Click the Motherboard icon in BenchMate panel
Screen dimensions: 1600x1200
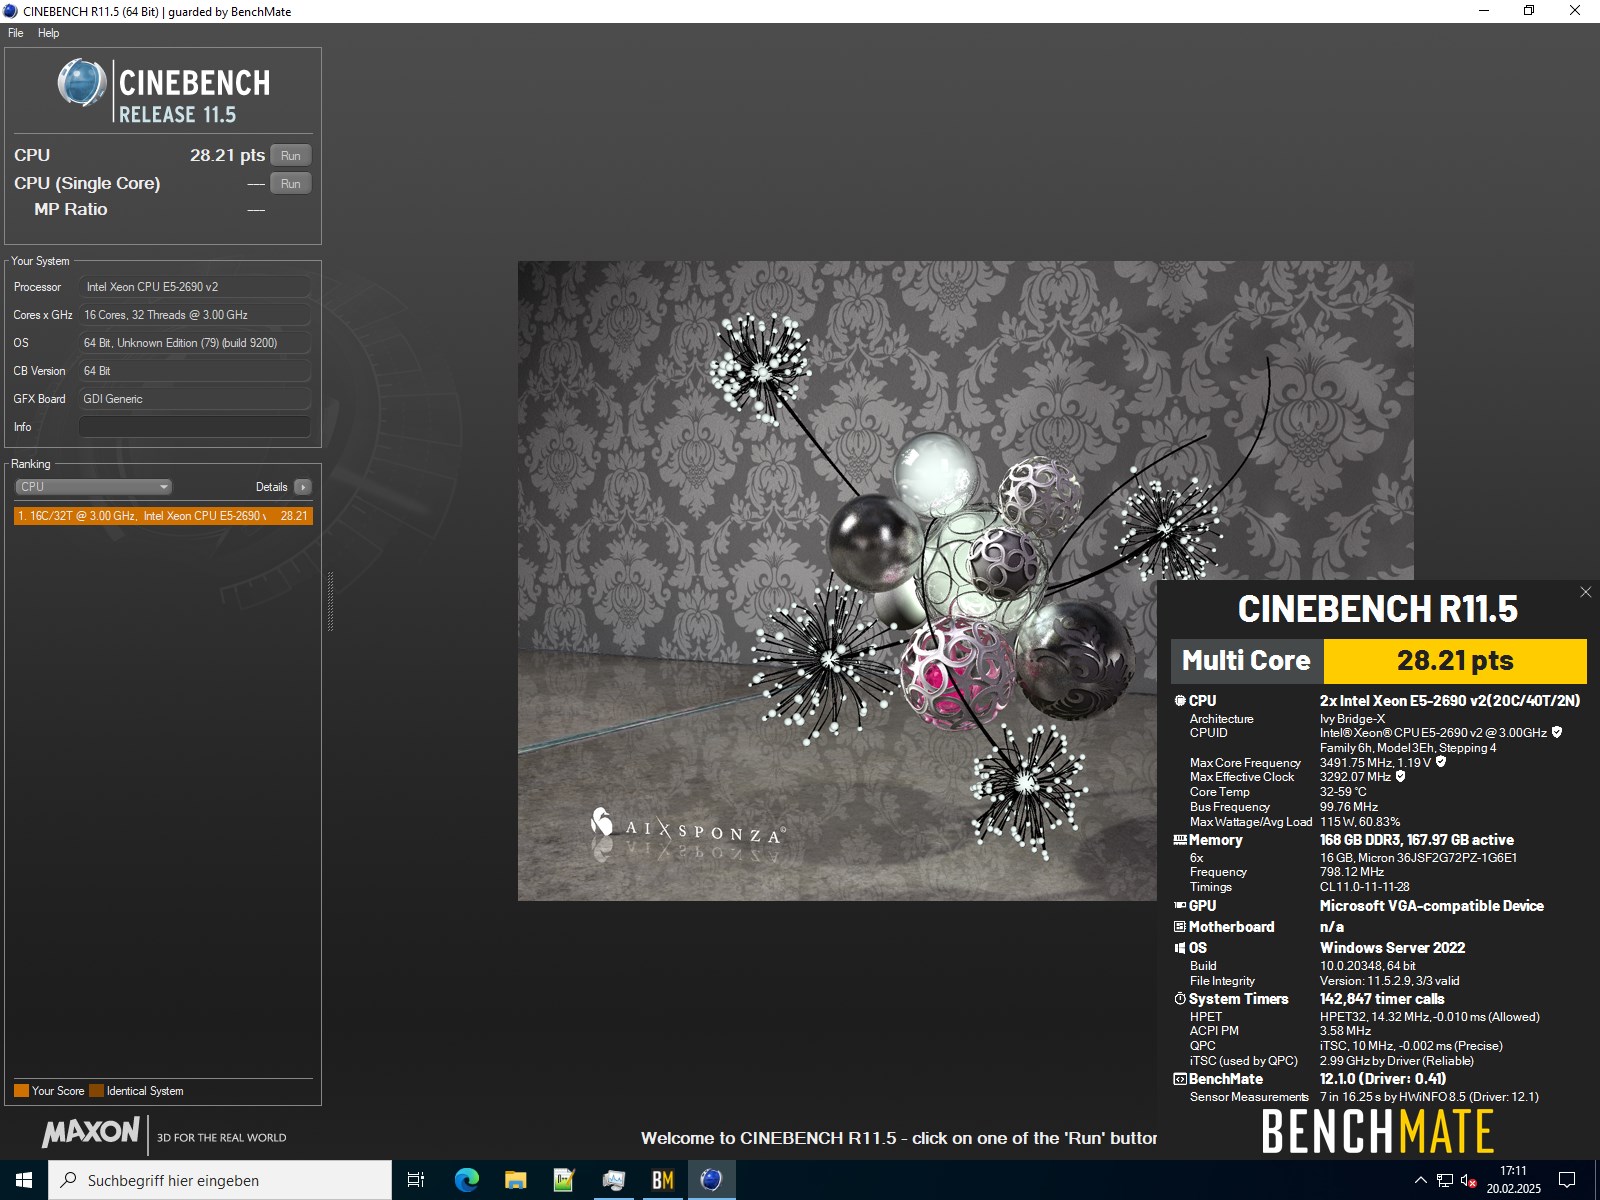[1180, 927]
